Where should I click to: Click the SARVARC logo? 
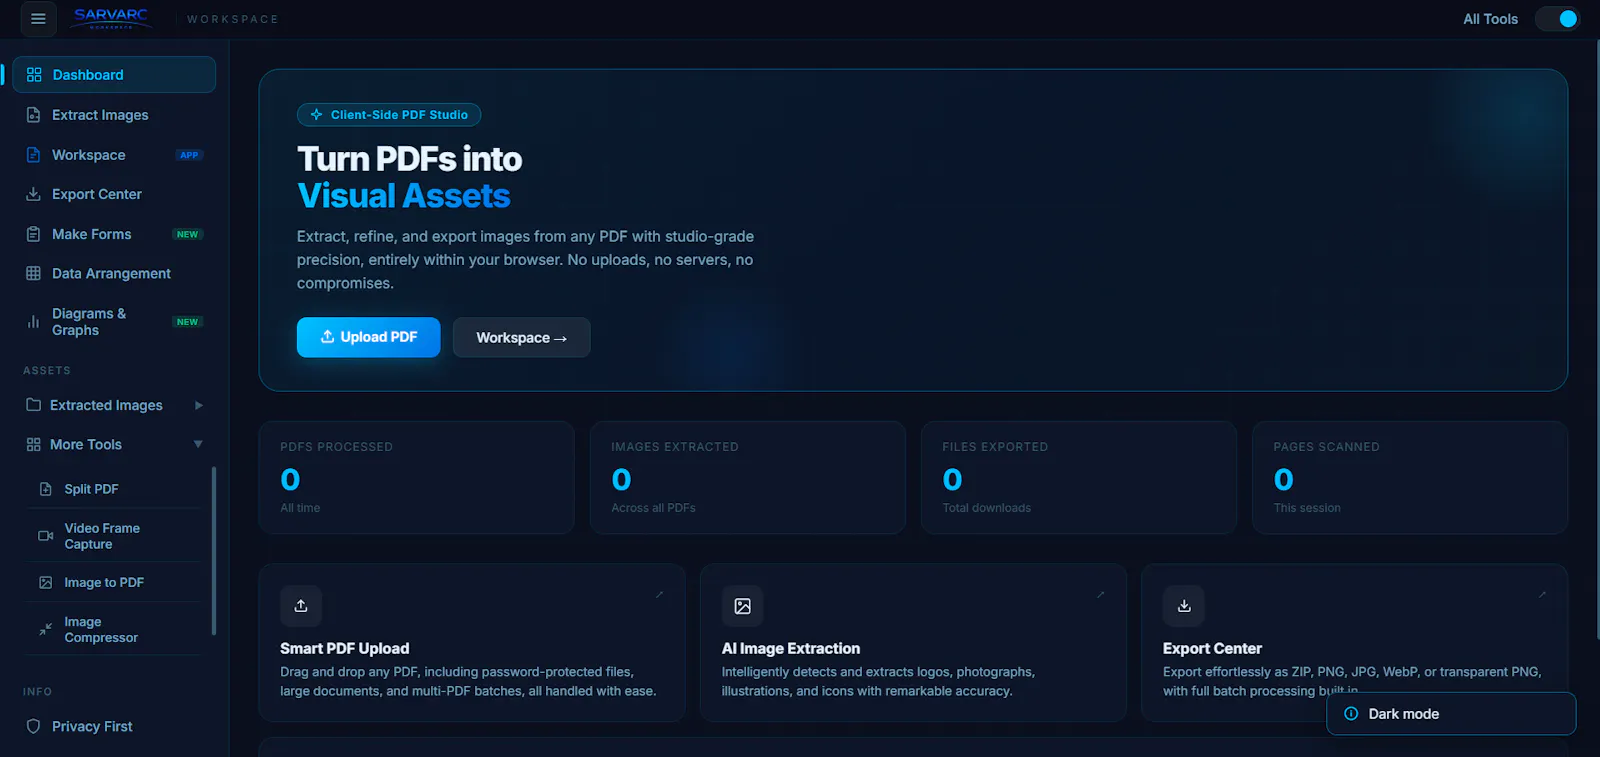[x=111, y=18]
